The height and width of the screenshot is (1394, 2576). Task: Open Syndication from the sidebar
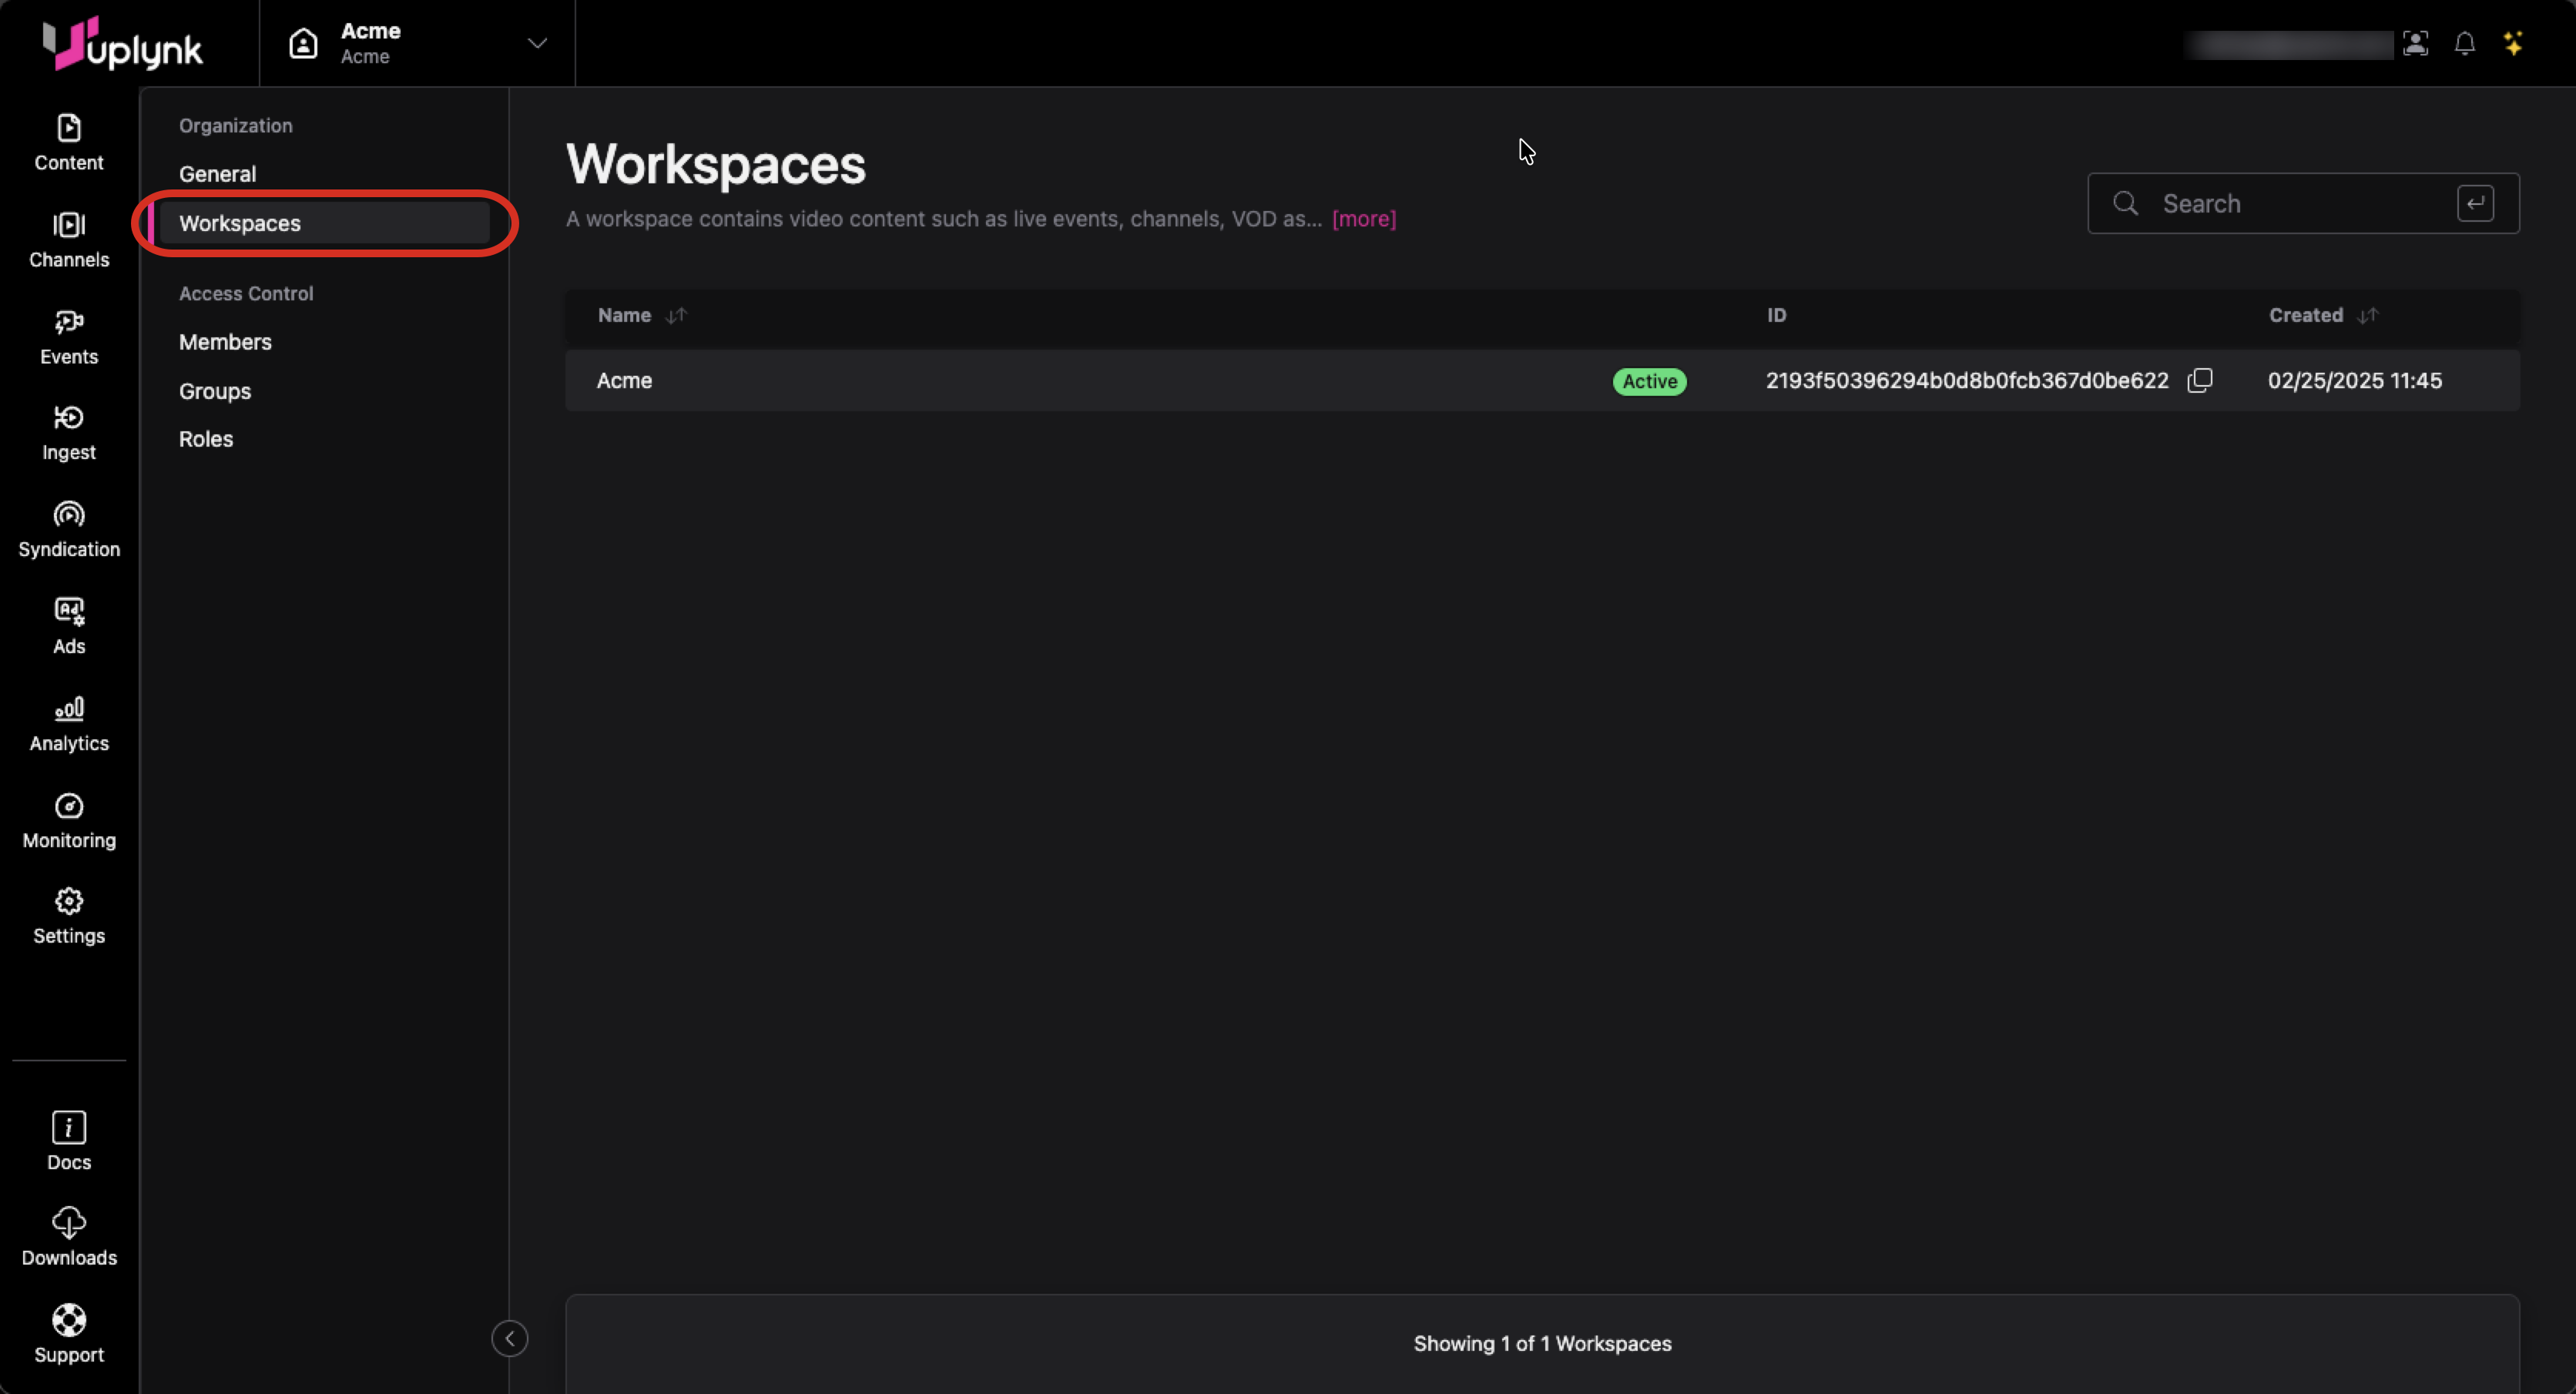[68, 529]
